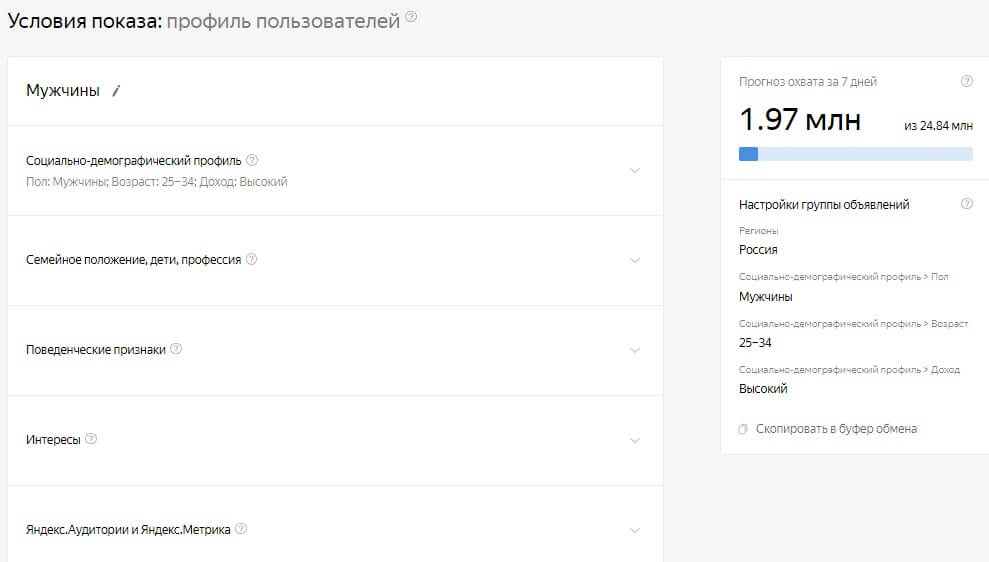The width and height of the screenshot is (989, 562).
Task: Click the help icon next to Интересы
Action: (91, 439)
